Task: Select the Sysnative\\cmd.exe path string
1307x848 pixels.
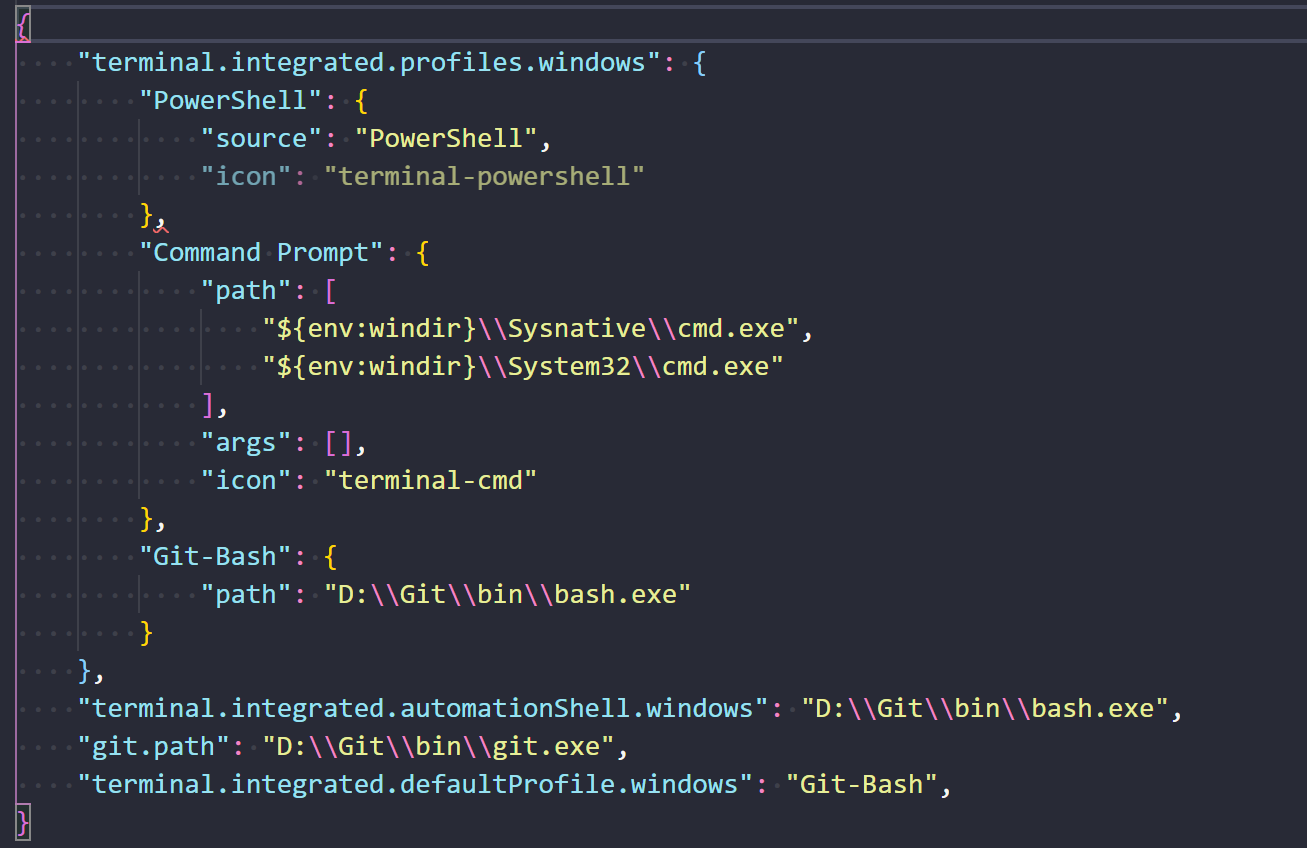Action: (x=530, y=328)
